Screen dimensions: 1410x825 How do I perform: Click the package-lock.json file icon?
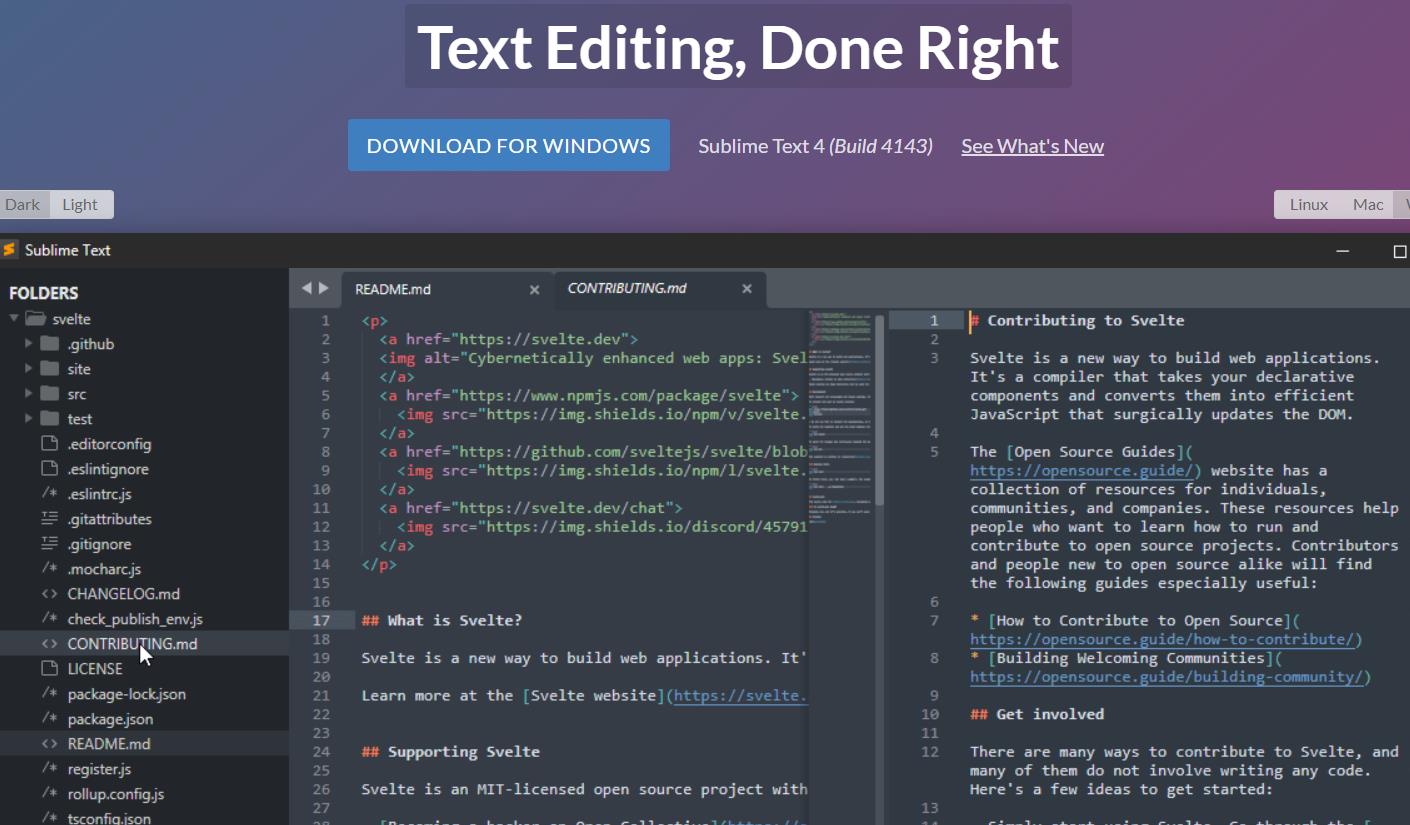(50, 694)
